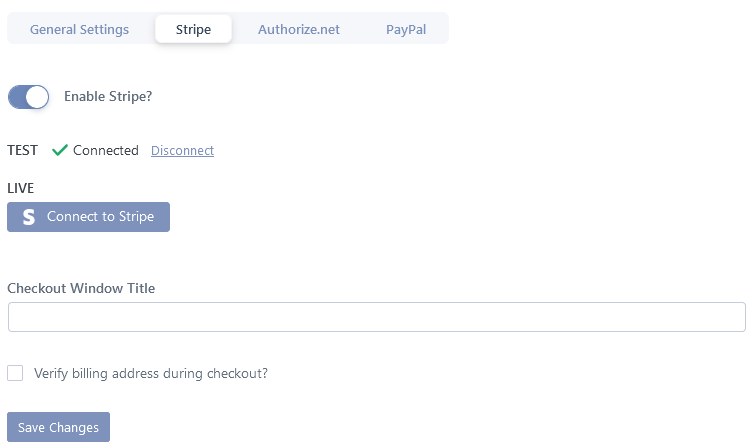Image resolution: width=755 pixels, height=447 pixels.
Task: Click the green Connected checkmark icon
Action: [60, 150]
